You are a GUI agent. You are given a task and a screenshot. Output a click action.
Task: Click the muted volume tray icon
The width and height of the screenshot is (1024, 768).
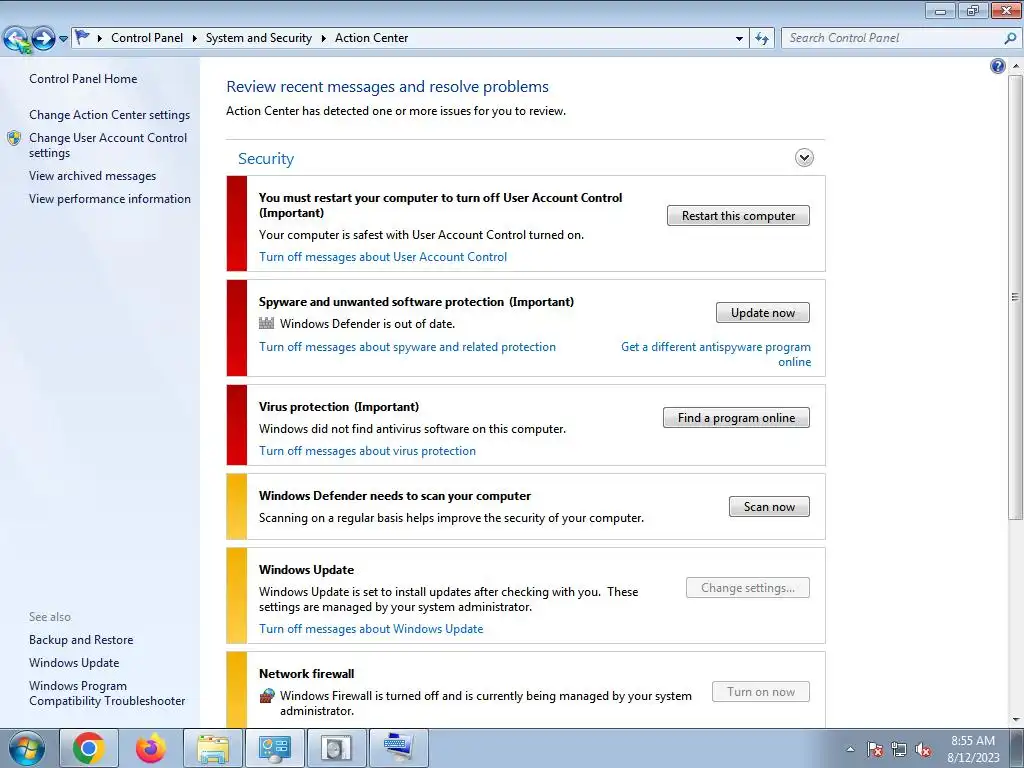pos(923,749)
